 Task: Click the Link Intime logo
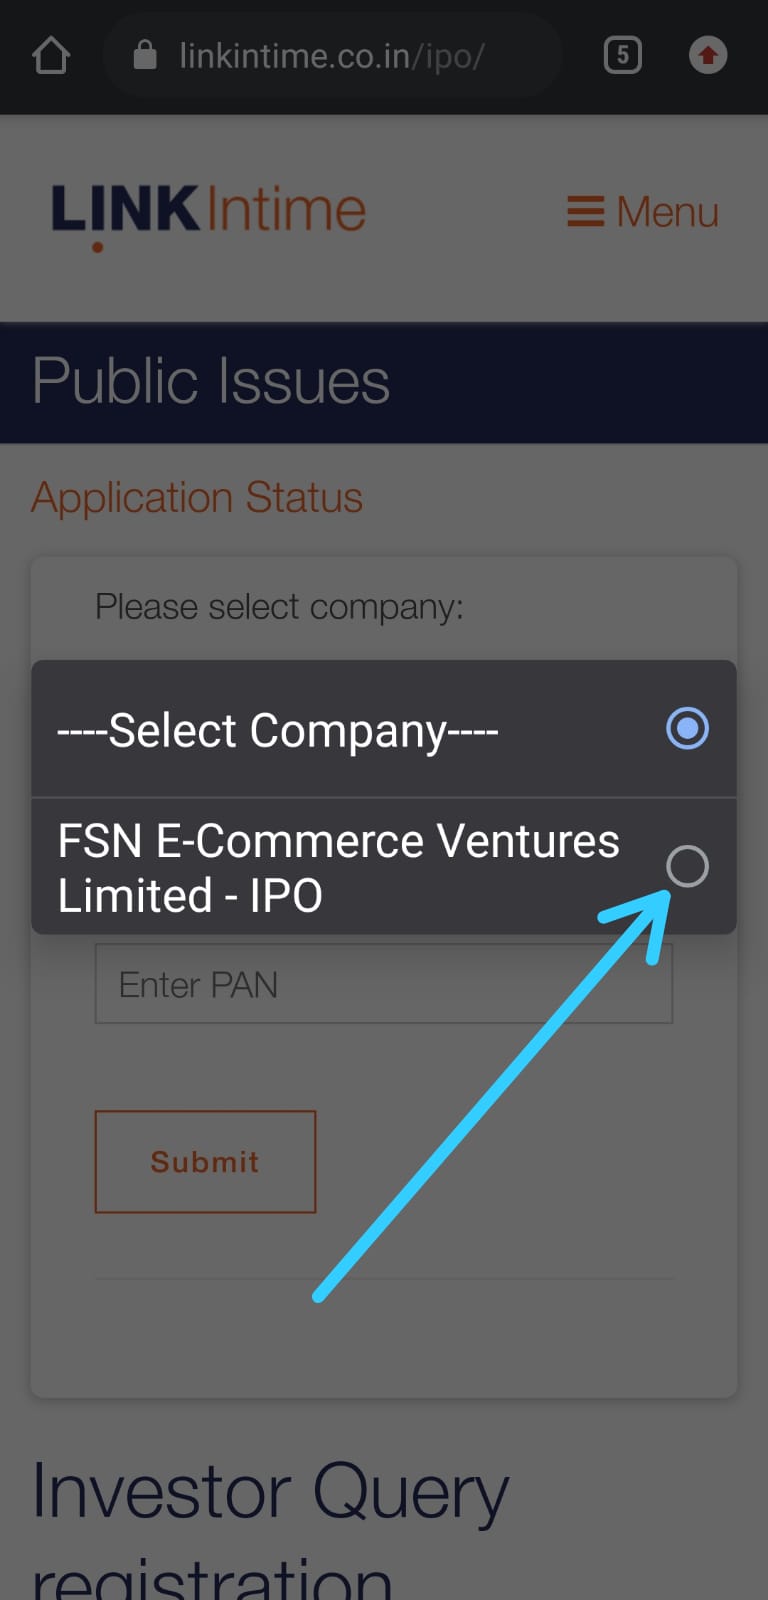click(x=209, y=215)
